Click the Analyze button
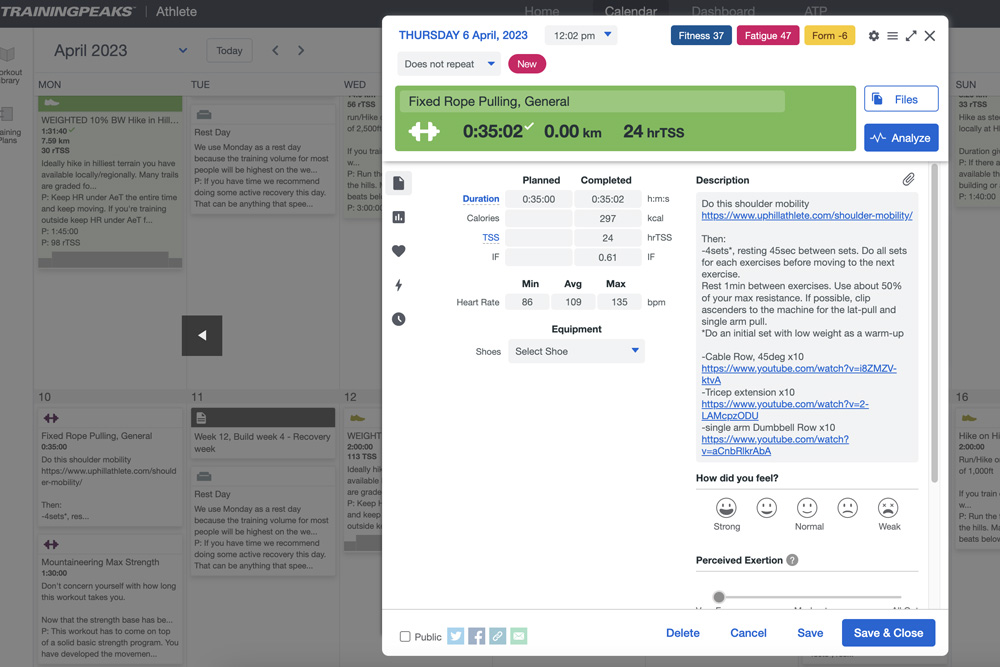The height and width of the screenshot is (667, 1000). tap(900, 138)
